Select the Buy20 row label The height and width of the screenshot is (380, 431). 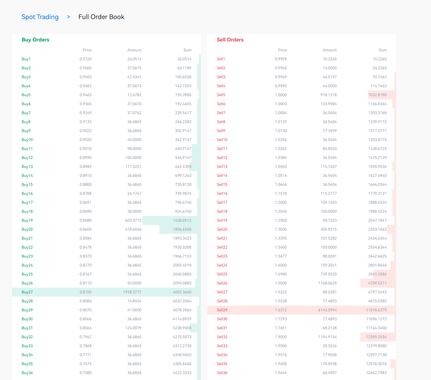[x=27, y=230]
